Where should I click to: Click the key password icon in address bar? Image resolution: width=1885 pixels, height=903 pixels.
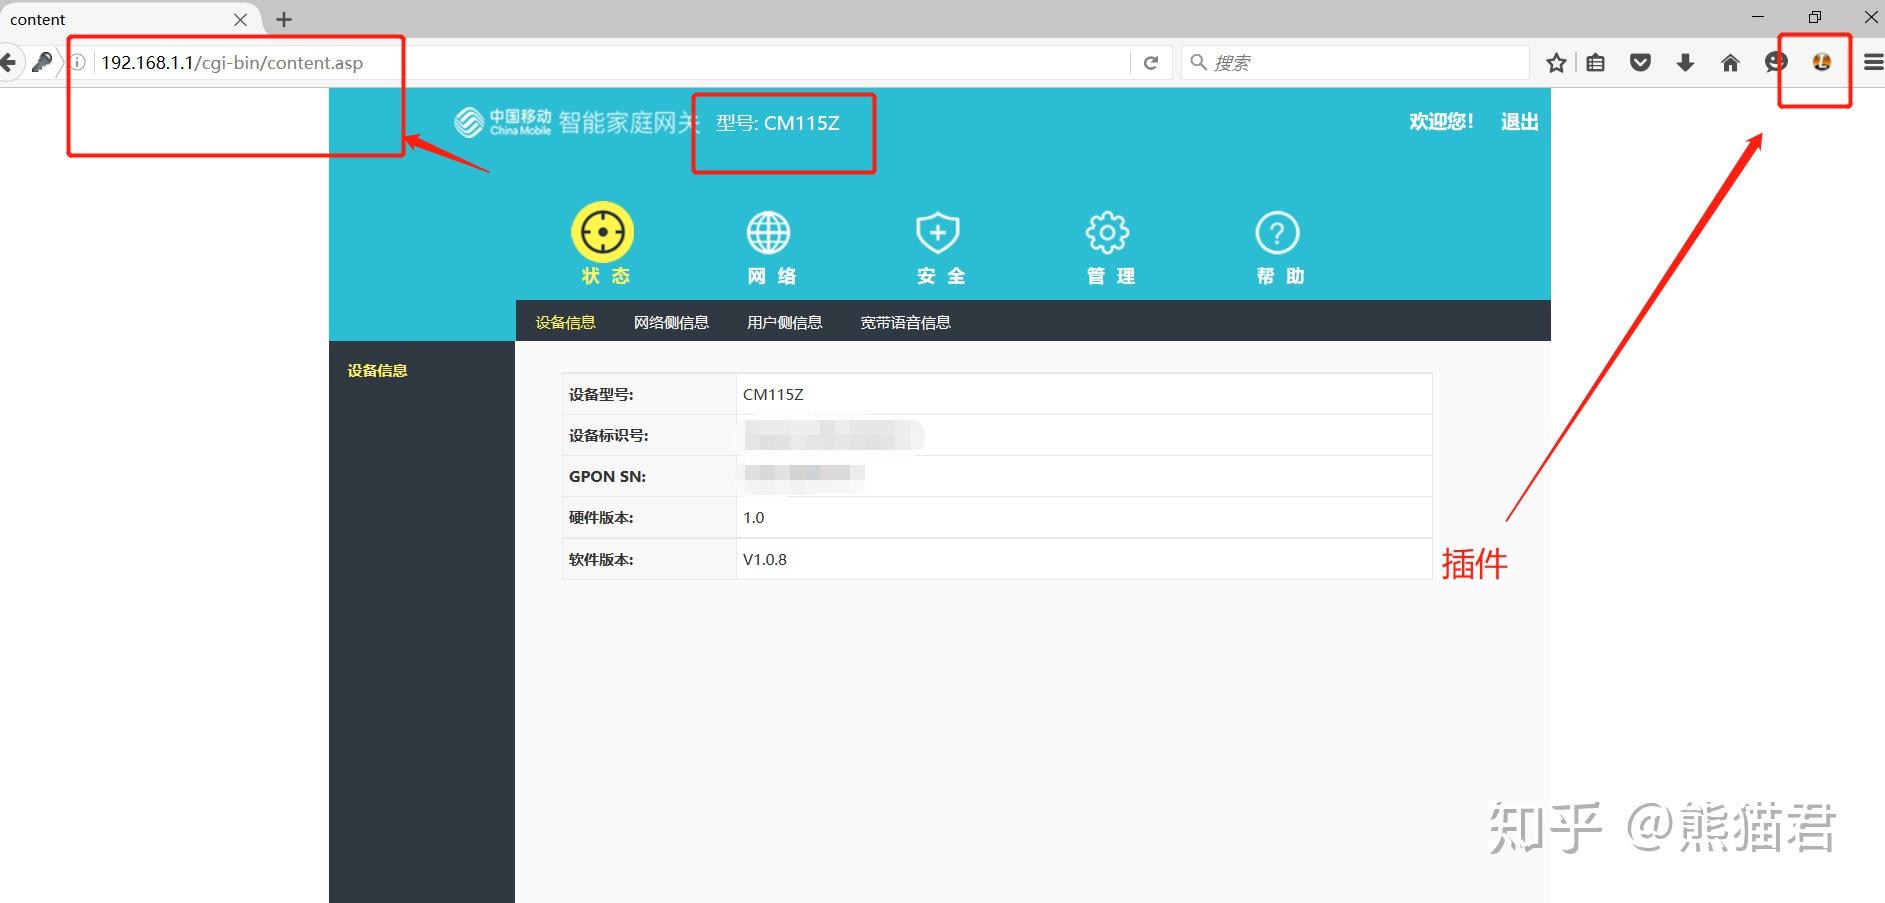(42, 63)
